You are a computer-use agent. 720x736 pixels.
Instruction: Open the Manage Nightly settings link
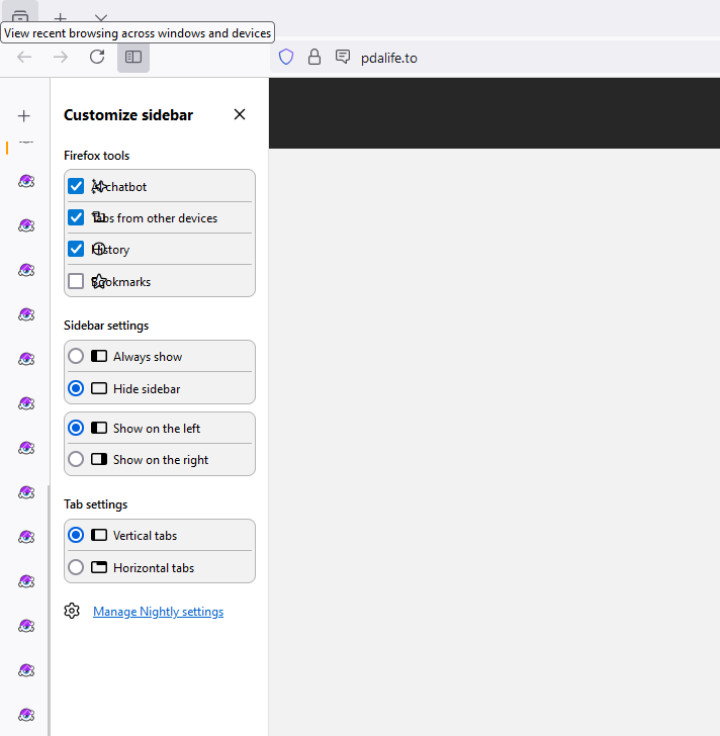pos(158,611)
